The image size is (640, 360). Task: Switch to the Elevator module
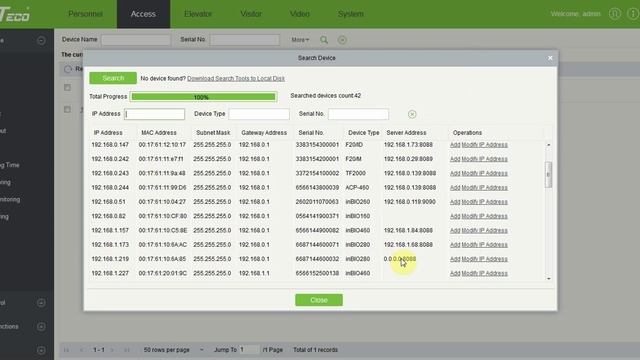[198, 14]
